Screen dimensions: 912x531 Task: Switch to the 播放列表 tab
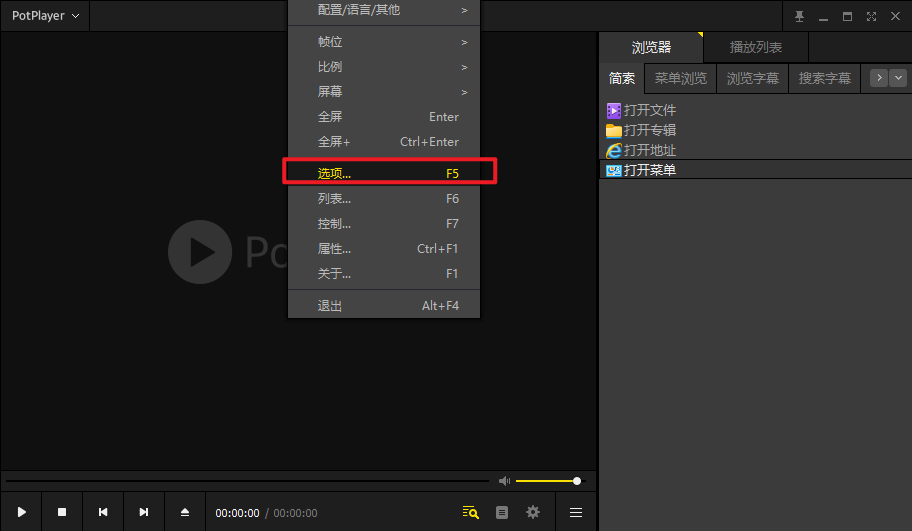[x=756, y=47]
